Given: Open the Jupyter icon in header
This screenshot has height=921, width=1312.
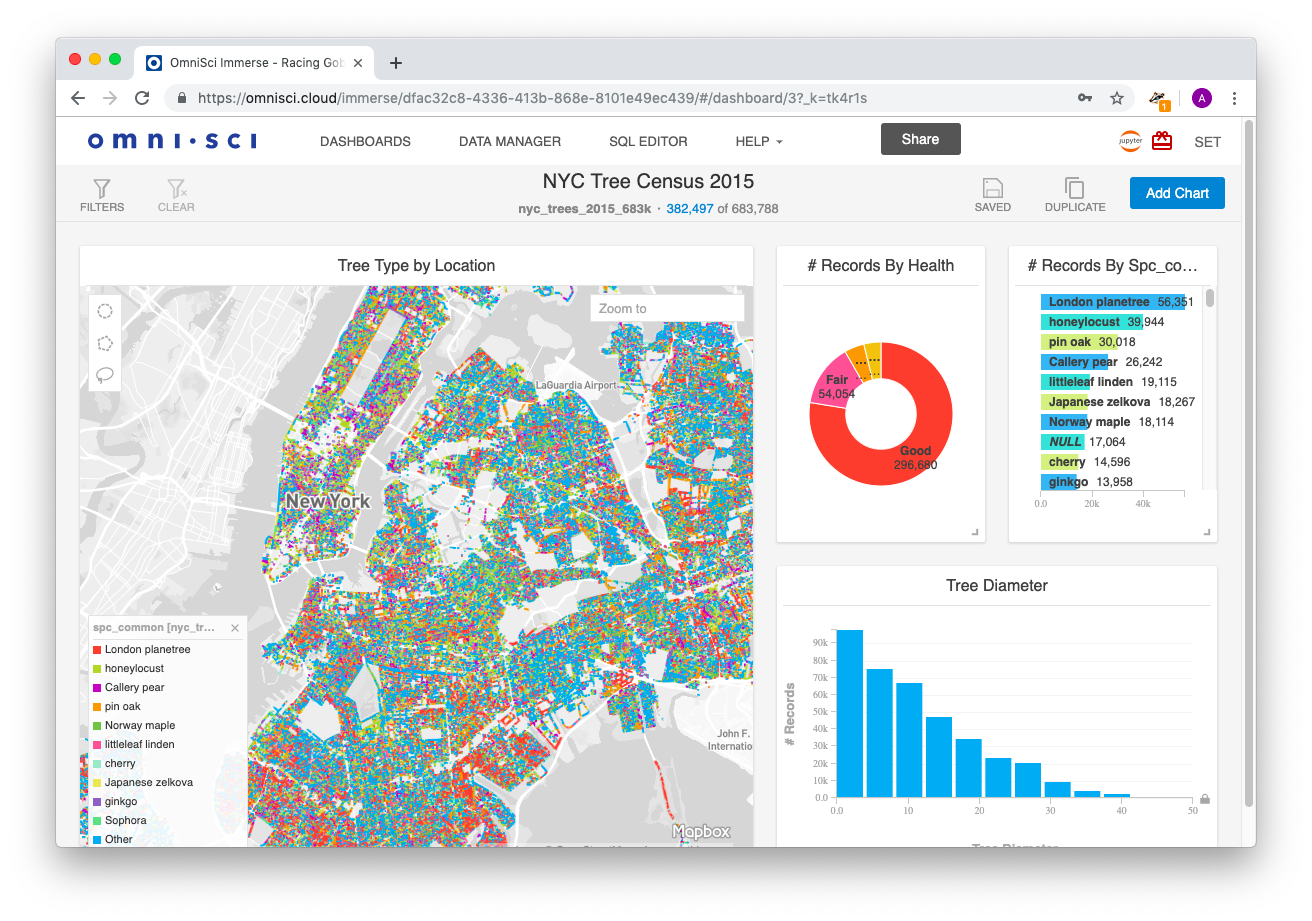Looking at the screenshot, I should (1130, 141).
